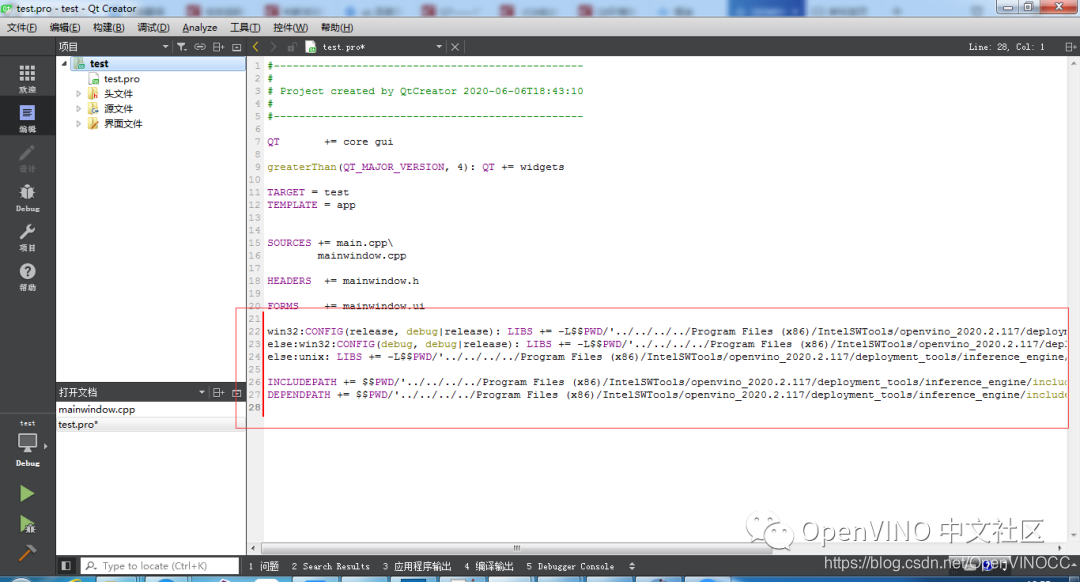Image resolution: width=1080 pixels, height=582 pixels.
Task: Open the kit selector monitor icon
Action: [x=28, y=444]
